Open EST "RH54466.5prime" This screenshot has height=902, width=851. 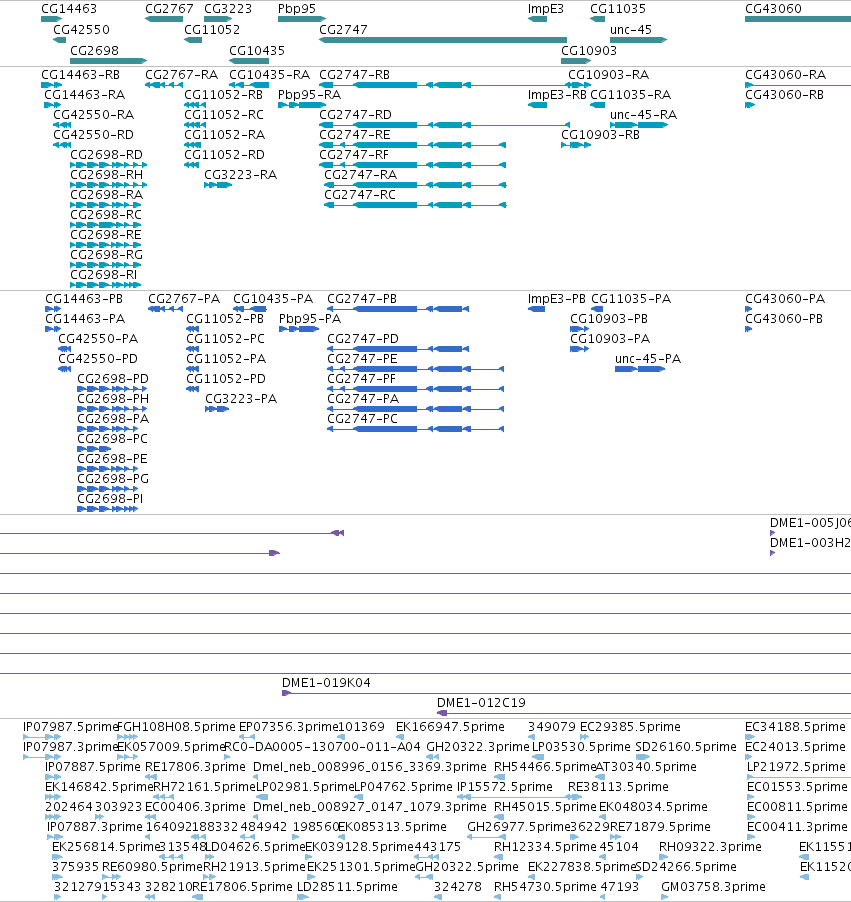[545, 767]
